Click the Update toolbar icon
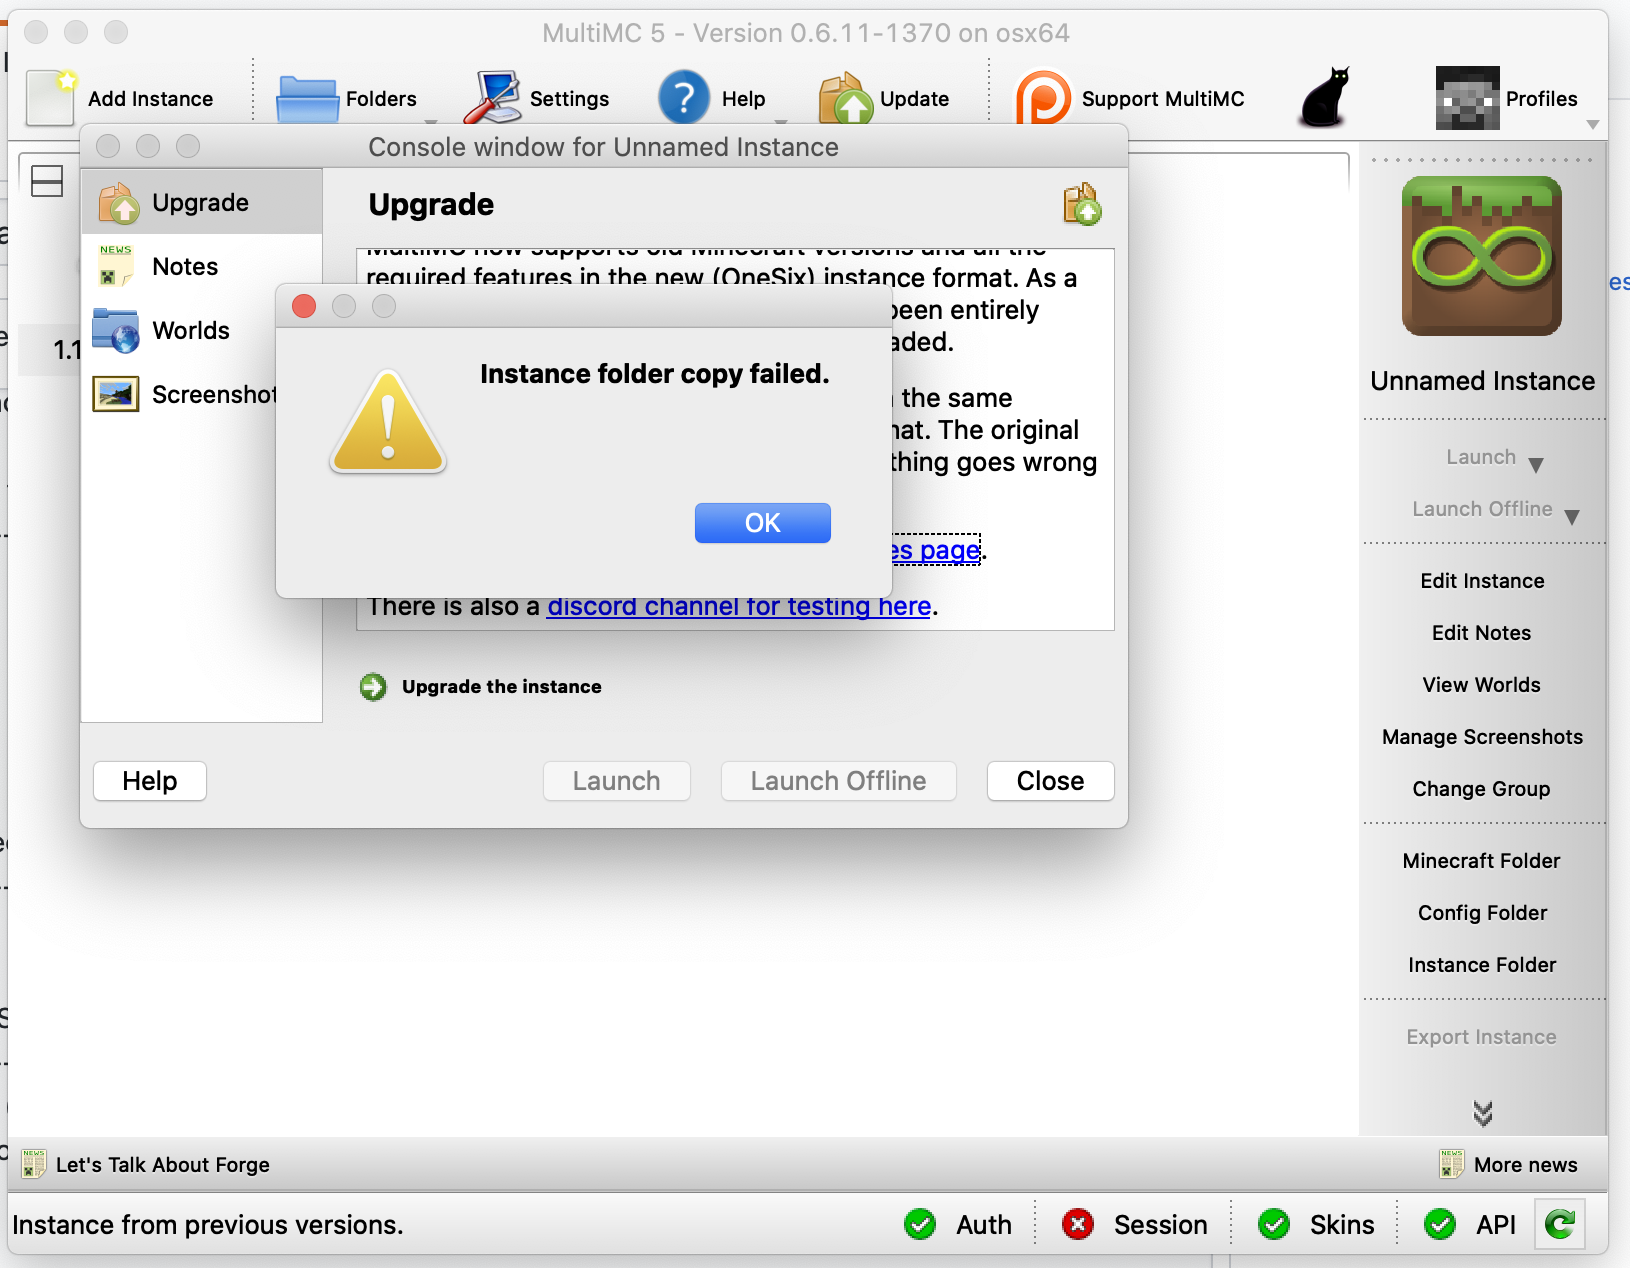Viewport: 1630px width, 1268px height. point(847,97)
